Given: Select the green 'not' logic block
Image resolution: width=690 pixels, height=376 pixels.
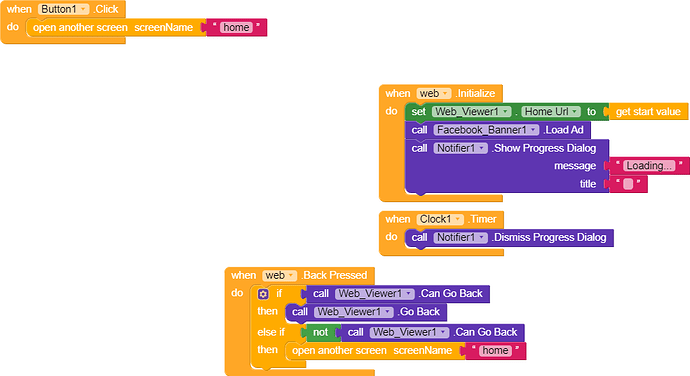Looking at the screenshot, I should [320, 332].
